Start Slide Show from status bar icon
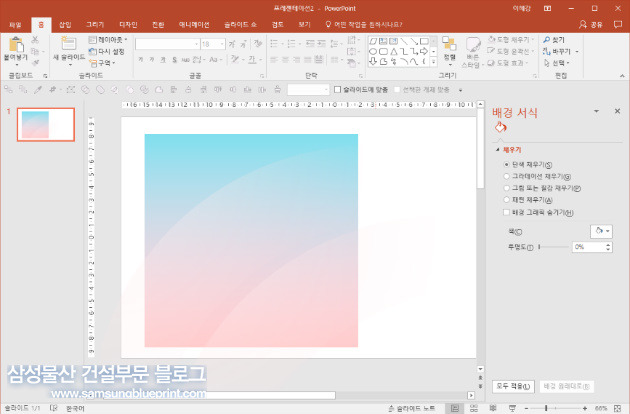Viewport: 630px width, 414px height. [x=512, y=408]
